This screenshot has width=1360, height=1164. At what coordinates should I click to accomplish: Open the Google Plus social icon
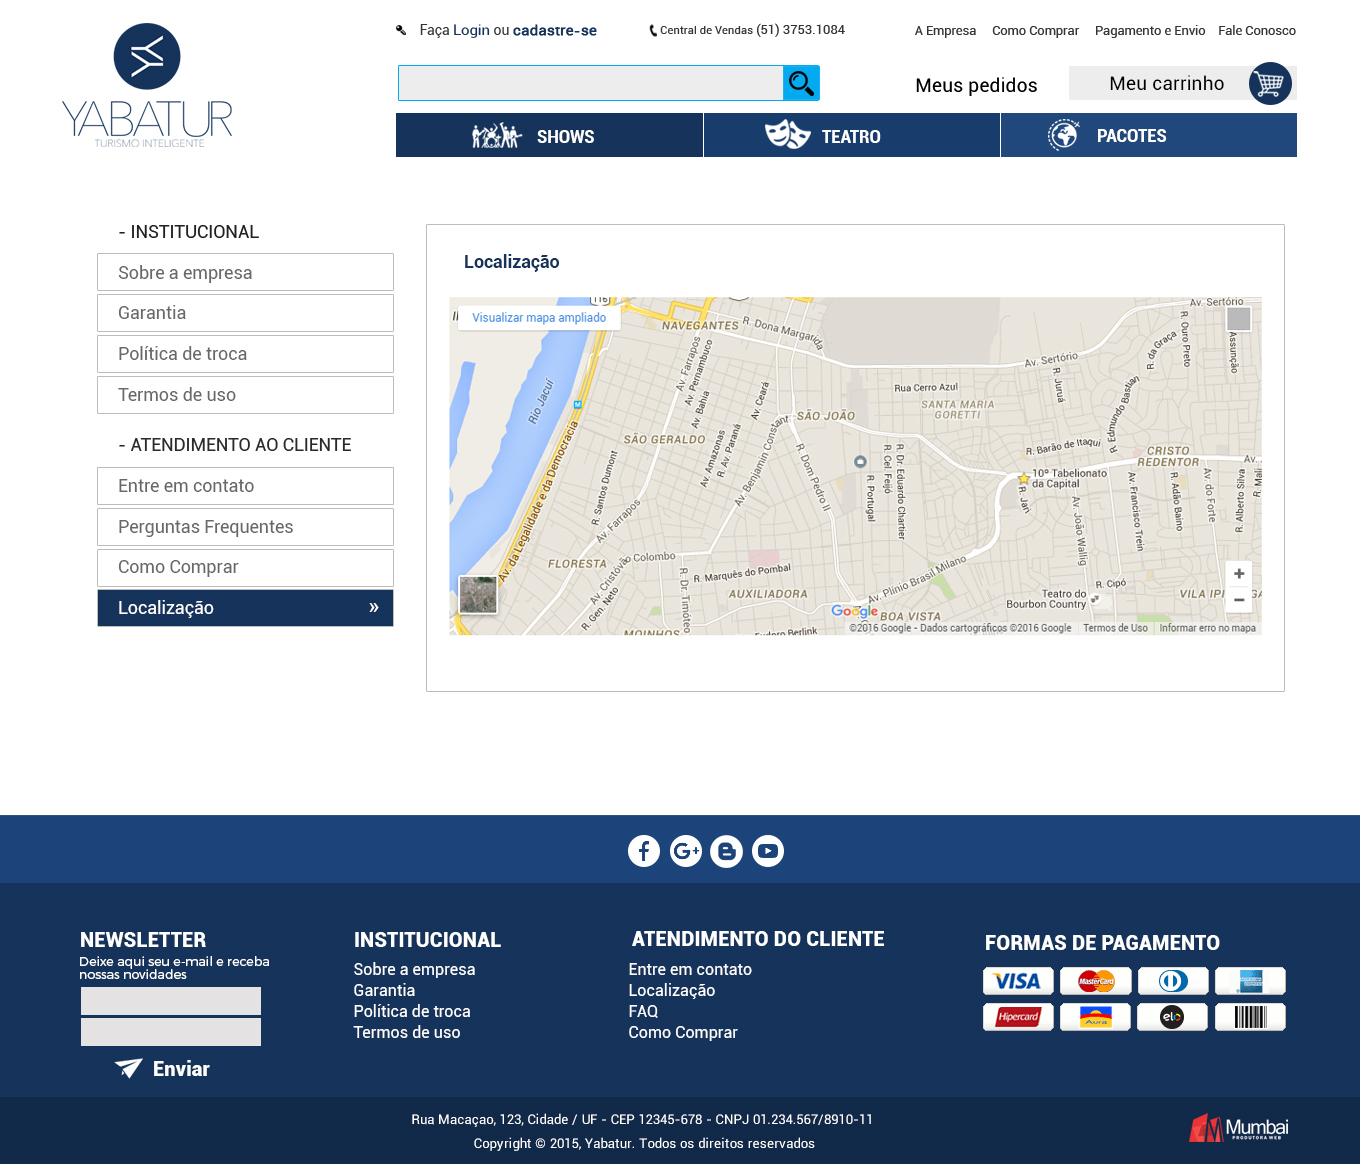(x=686, y=851)
